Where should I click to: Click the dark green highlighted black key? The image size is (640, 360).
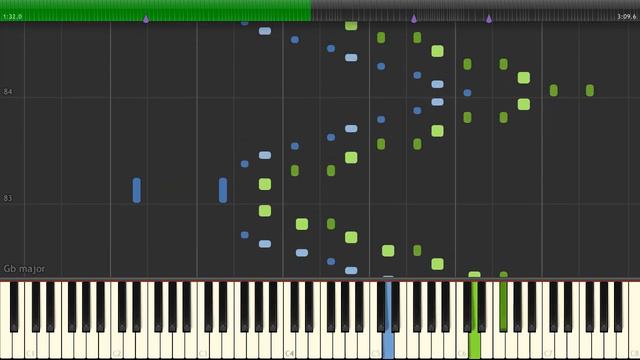tap(503, 306)
